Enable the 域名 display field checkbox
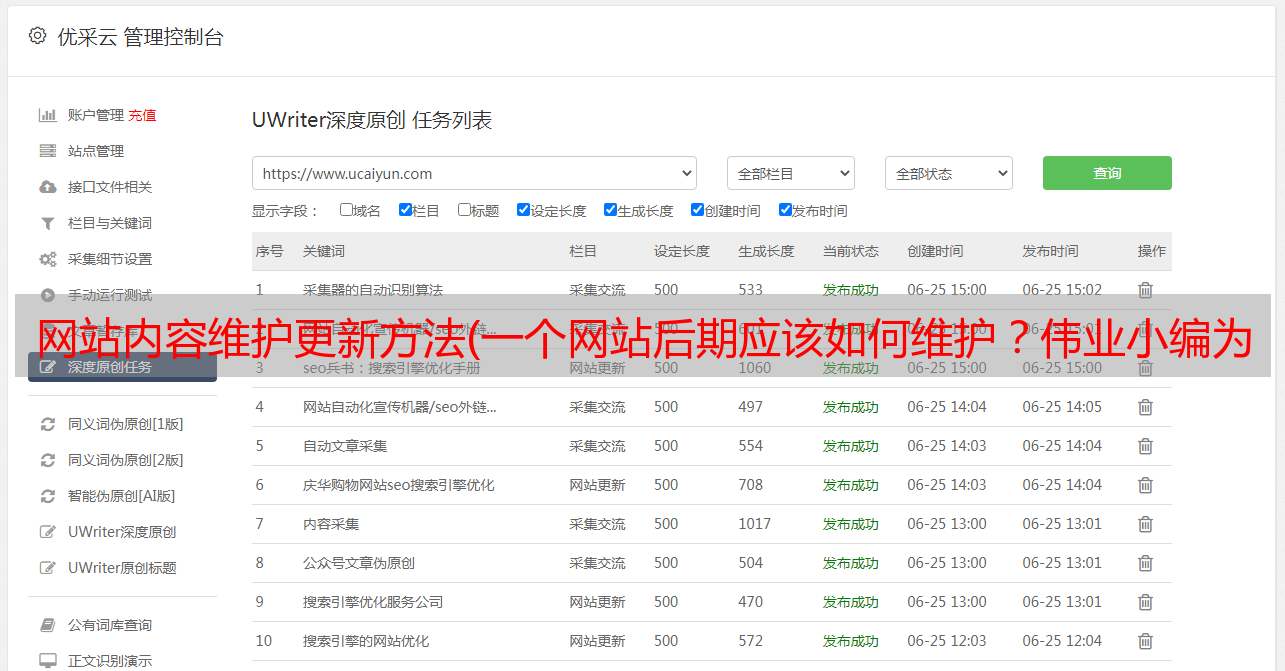This screenshot has height=671, width=1285. 346,210
